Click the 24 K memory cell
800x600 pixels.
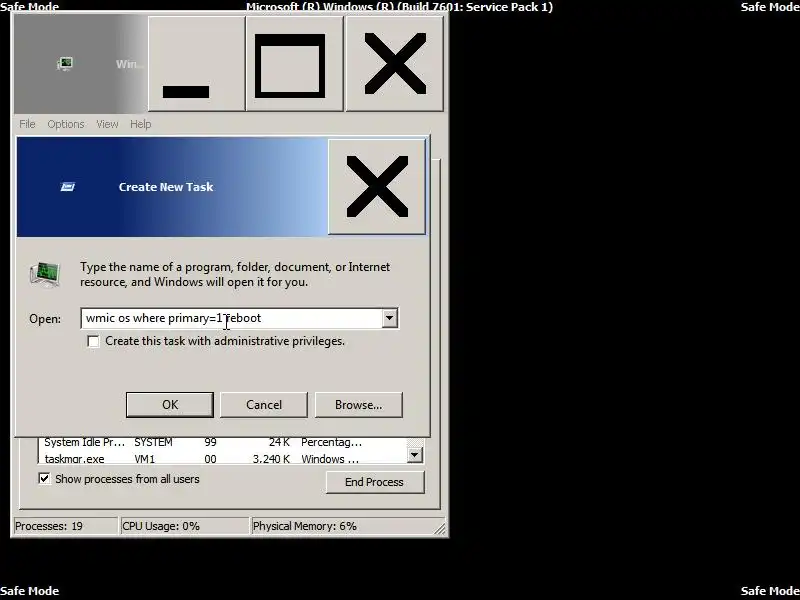(x=279, y=442)
